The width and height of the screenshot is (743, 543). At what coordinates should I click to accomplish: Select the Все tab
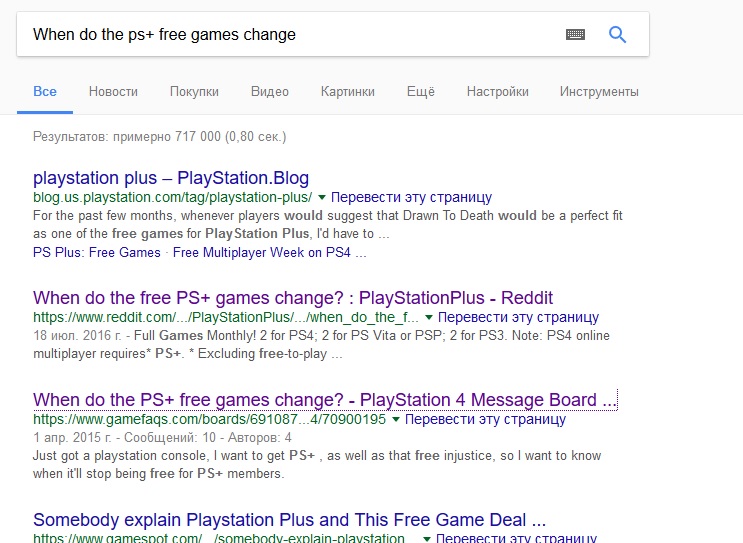[45, 91]
